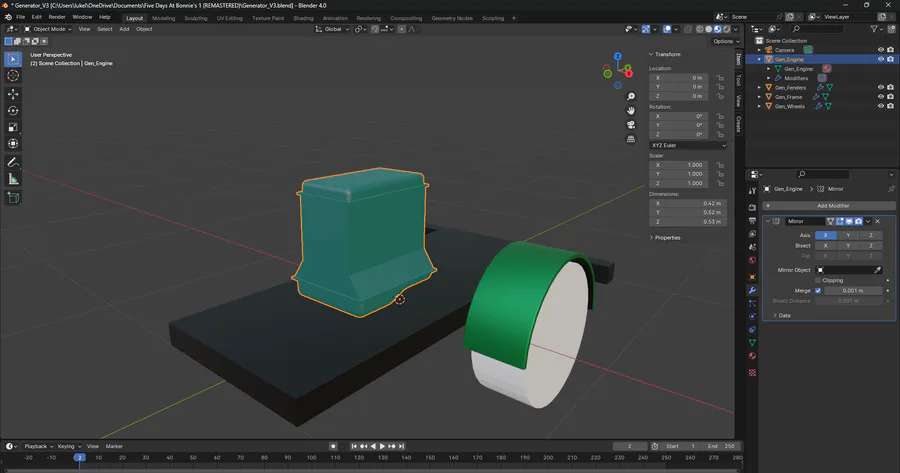The width and height of the screenshot is (900, 473).
Task: Select the Annotate tool
Action: (13, 162)
